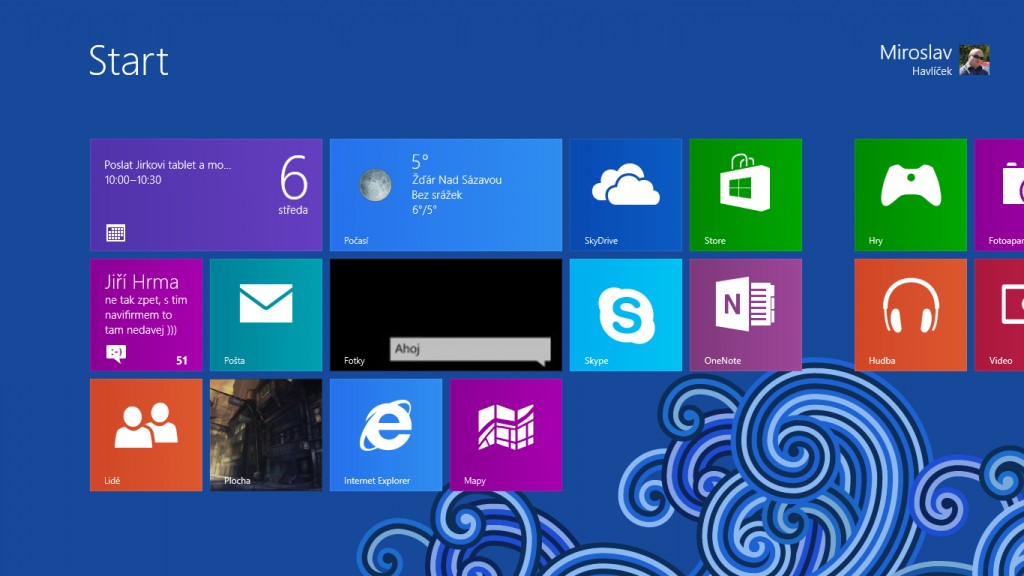The height and width of the screenshot is (576, 1024).
Task: Click the 'Poslat Jirkovi tablet a mo...' appointment text
Action: 168,165
